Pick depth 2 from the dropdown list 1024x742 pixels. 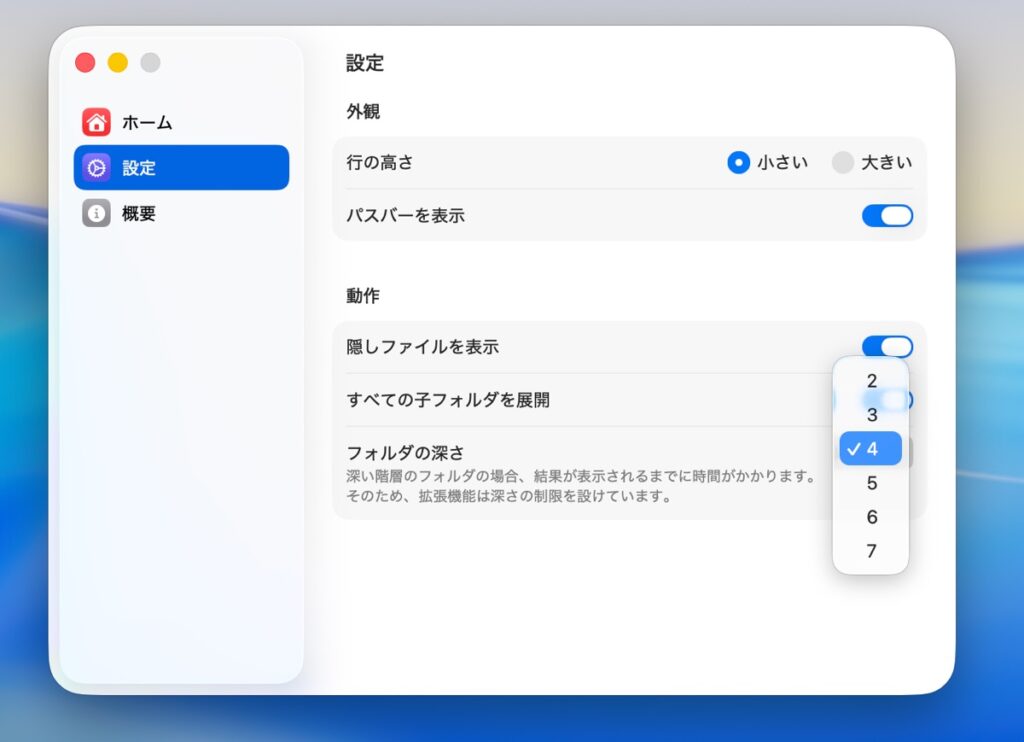[871, 381]
